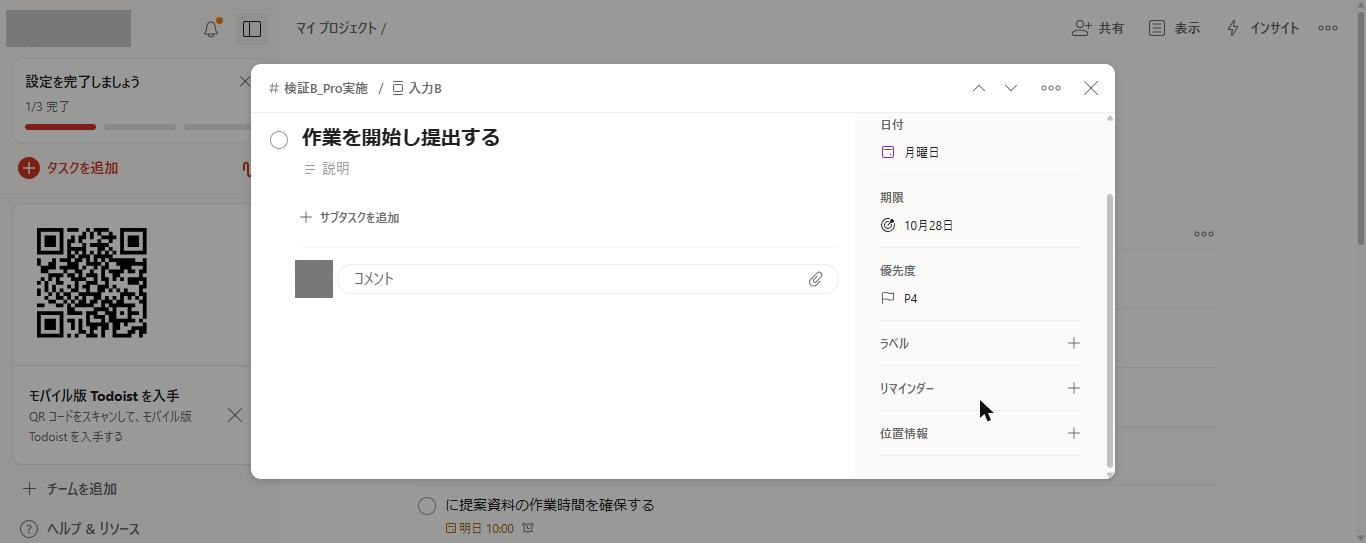Go to previous task arrow
The width and height of the screenshot is (1366, 543).
979,88
